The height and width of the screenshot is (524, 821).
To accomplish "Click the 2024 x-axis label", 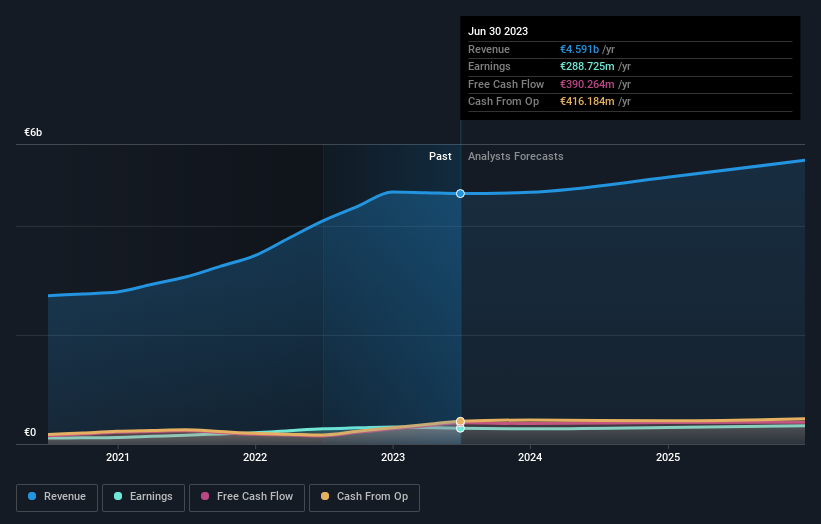I will [530, 458].
